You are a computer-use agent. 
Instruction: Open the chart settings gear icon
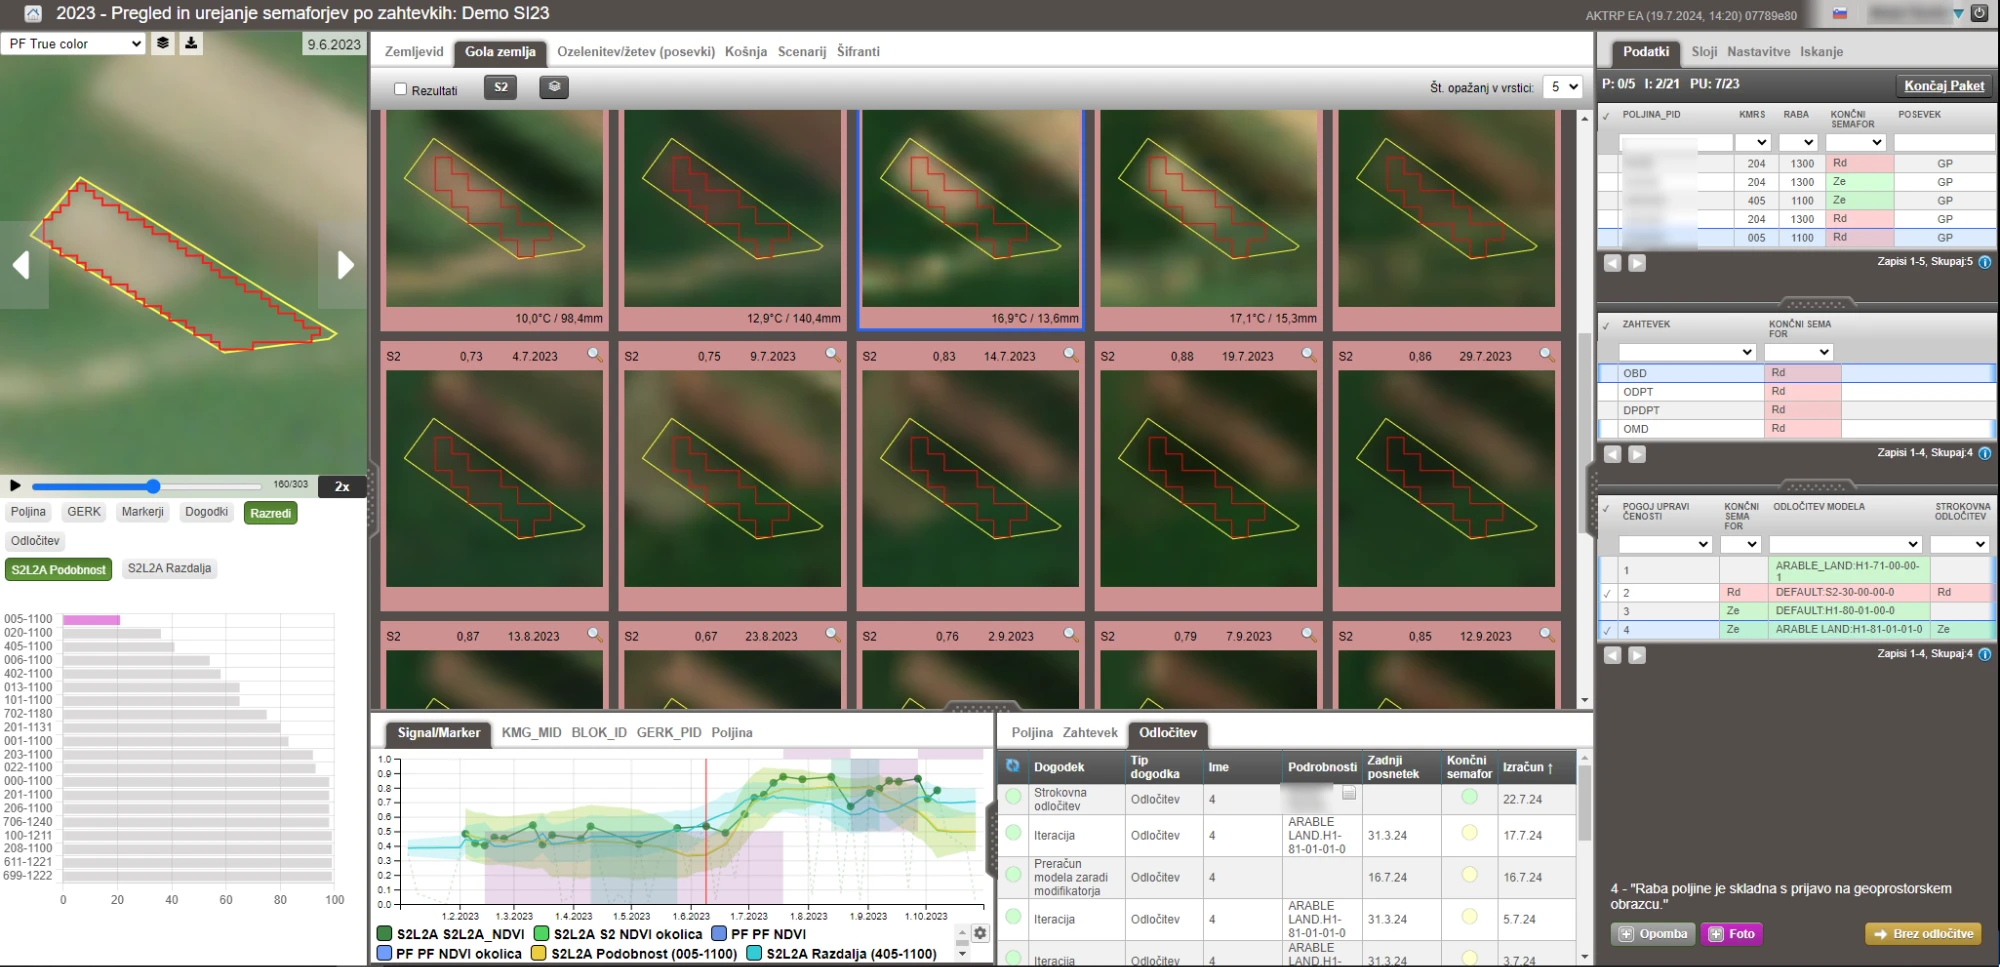point(980,933)
